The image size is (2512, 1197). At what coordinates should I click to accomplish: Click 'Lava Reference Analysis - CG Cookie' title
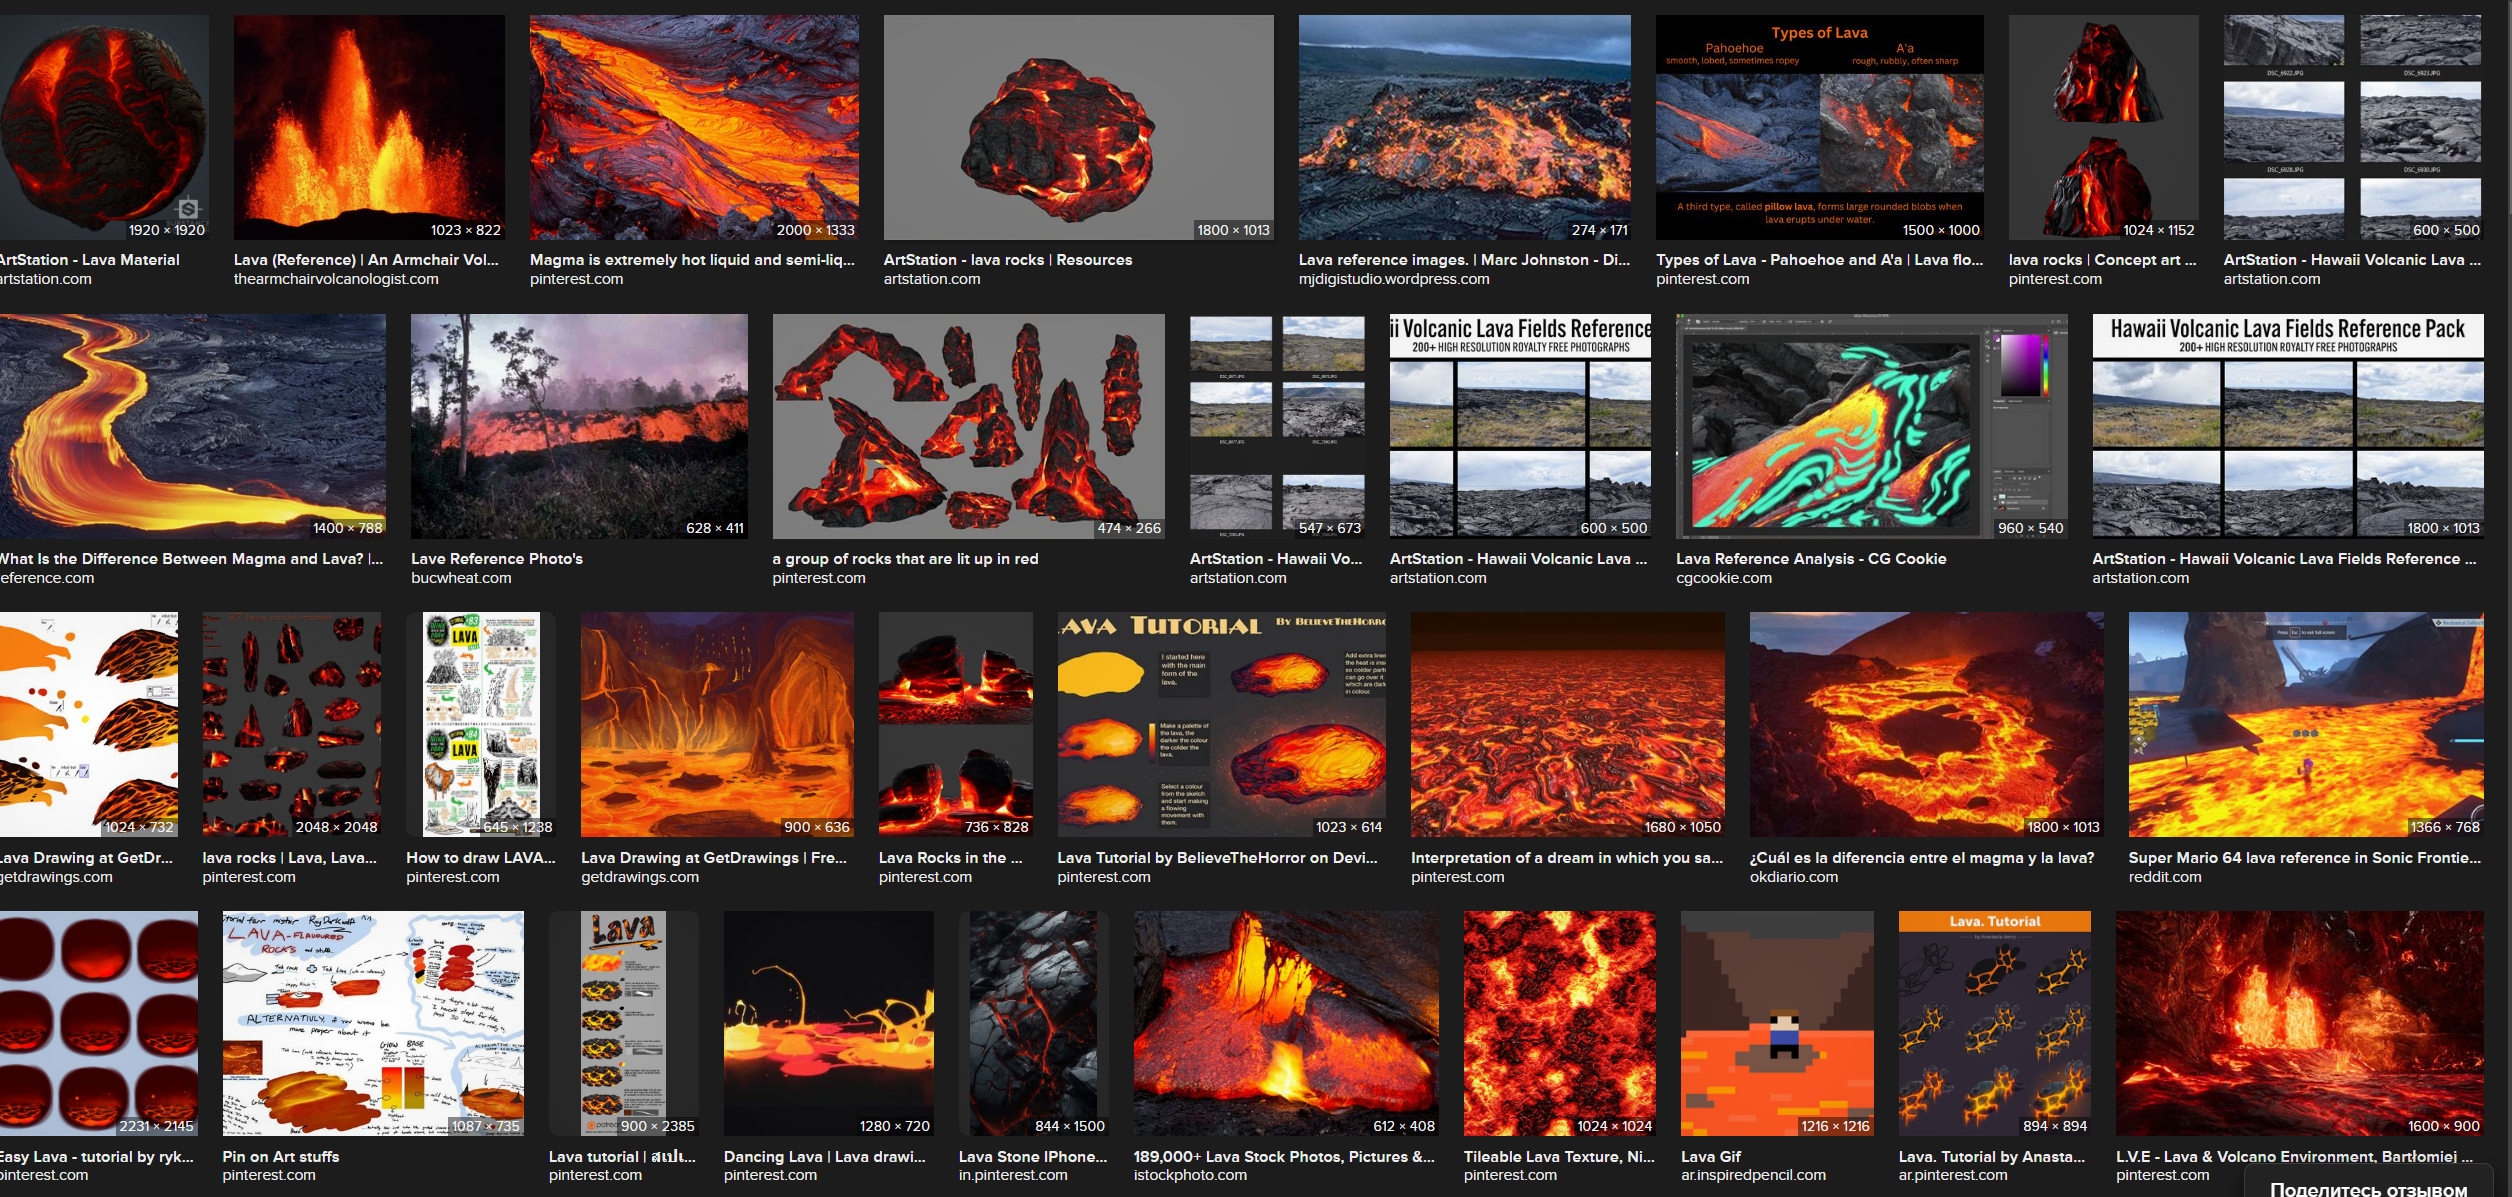coord(1810,559)
